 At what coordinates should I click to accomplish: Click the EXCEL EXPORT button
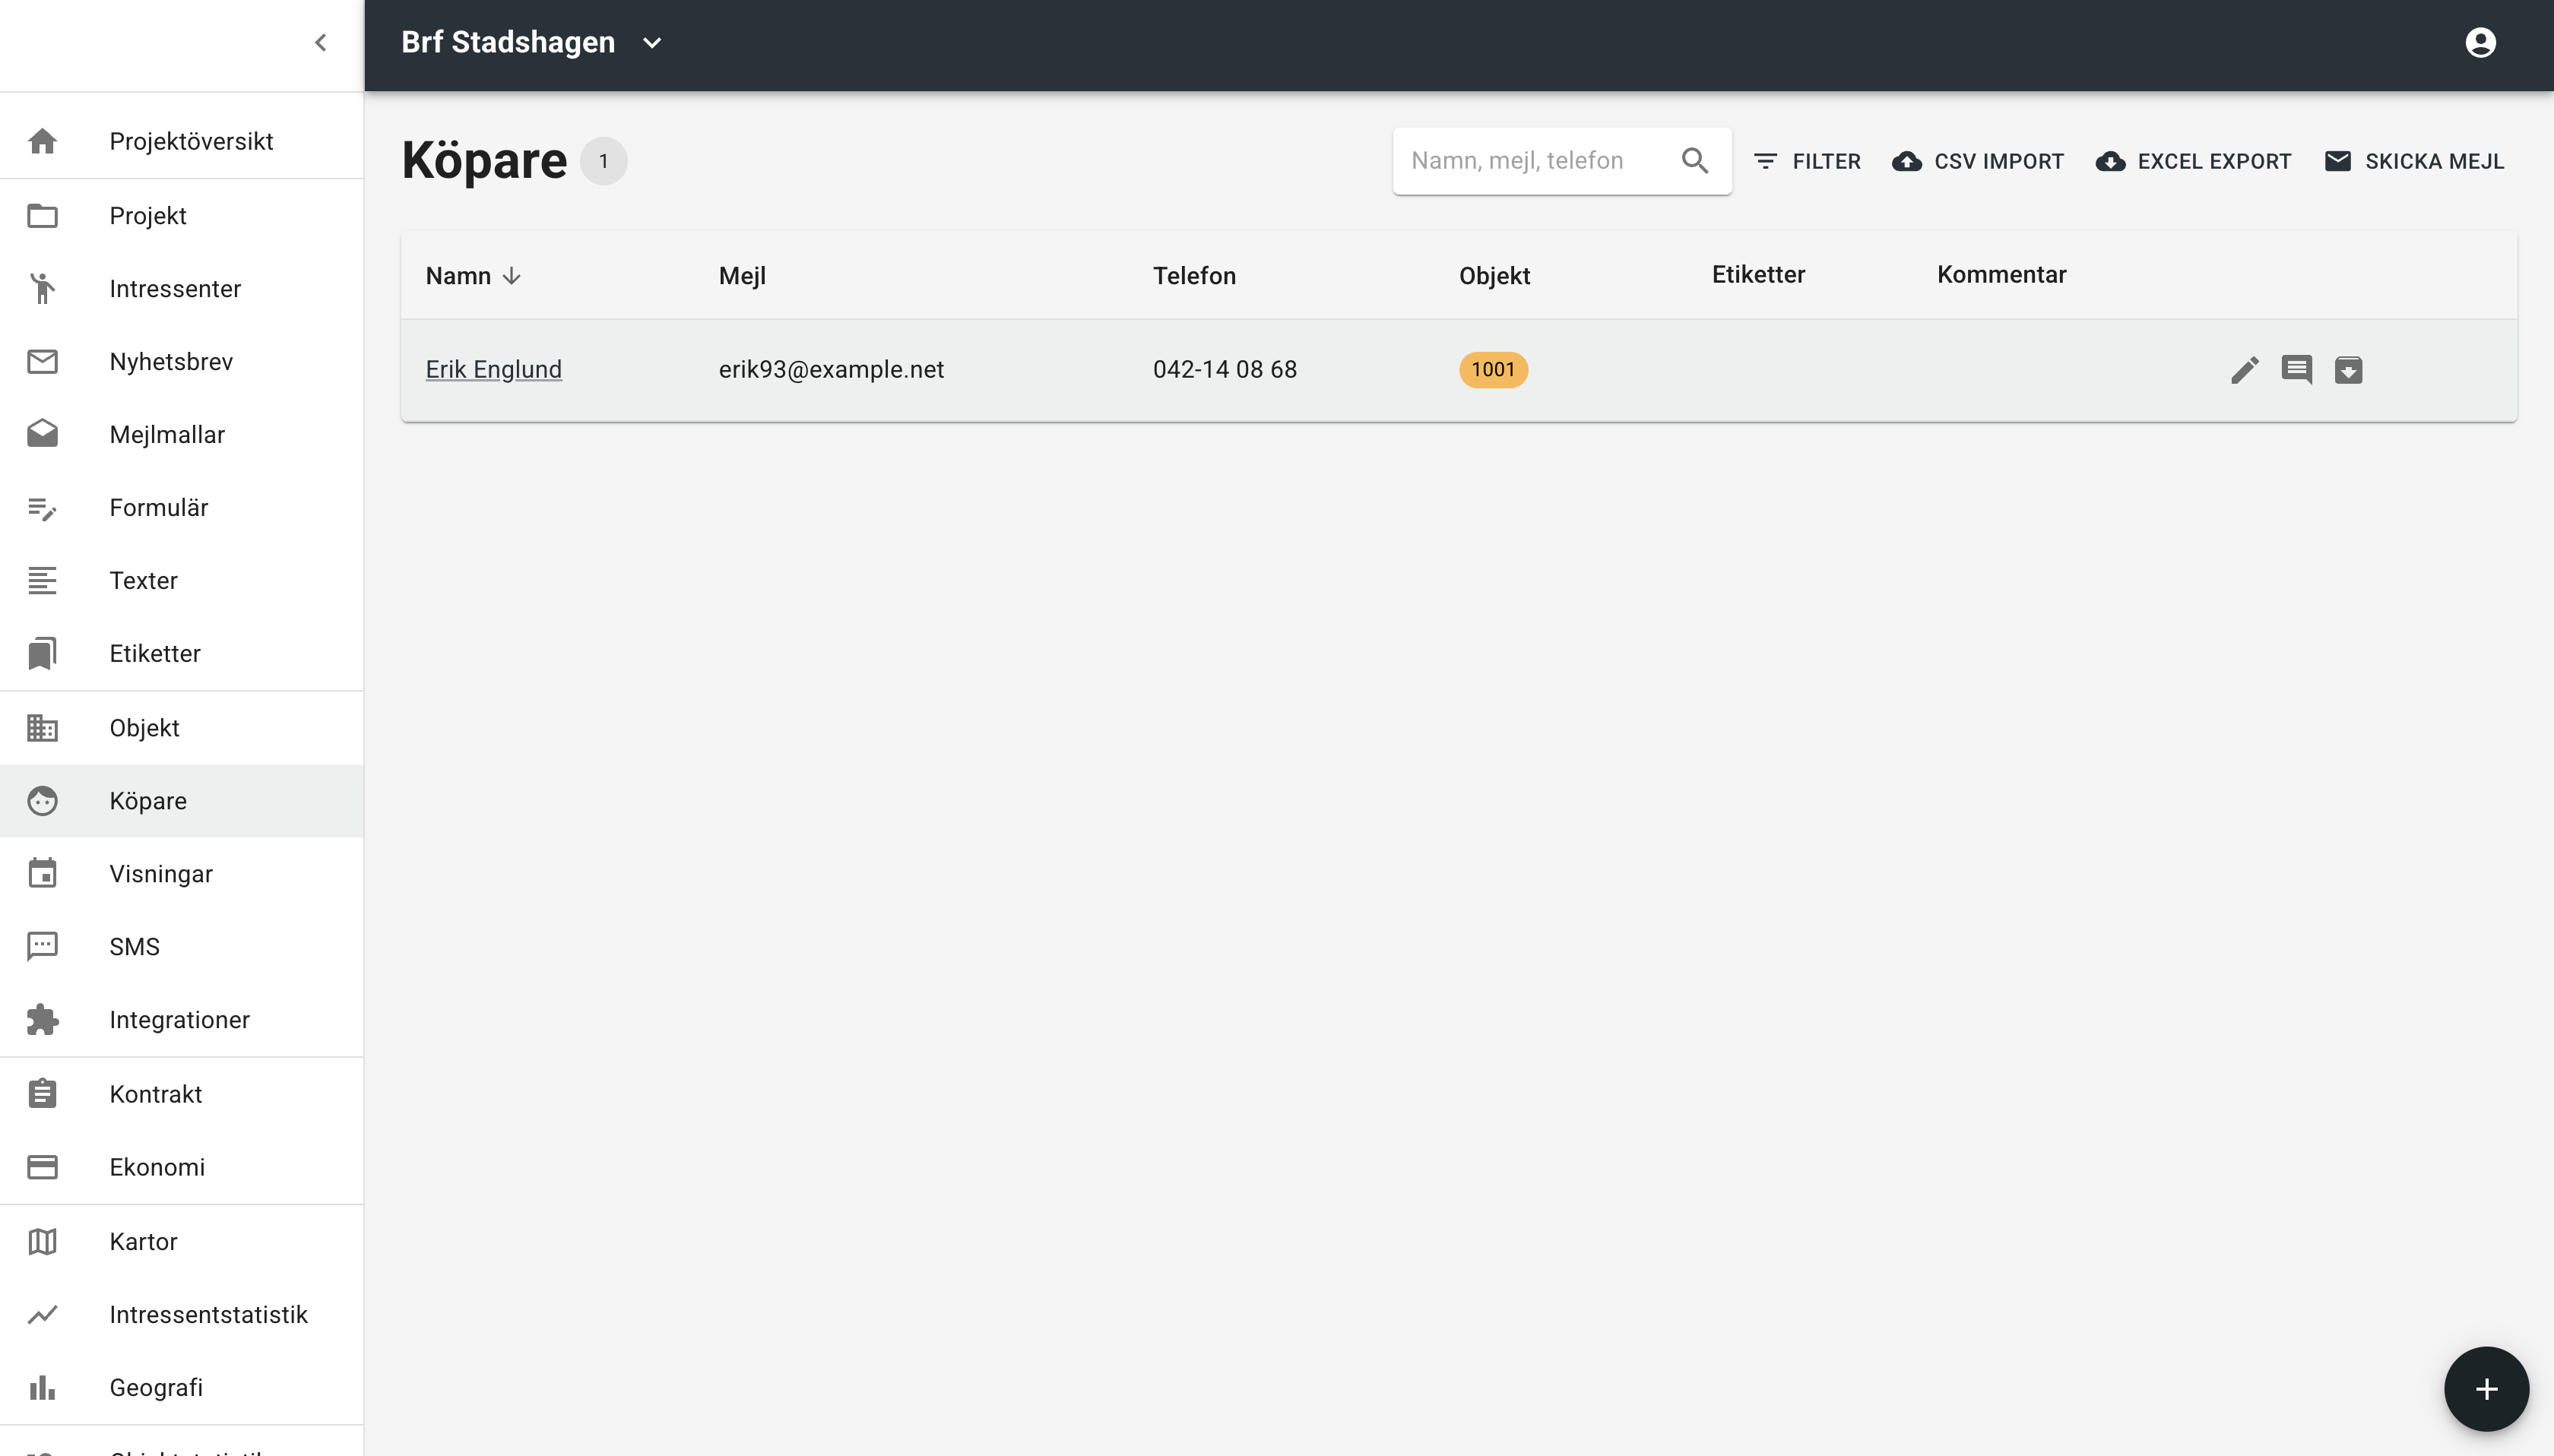tap(2194, 161)
